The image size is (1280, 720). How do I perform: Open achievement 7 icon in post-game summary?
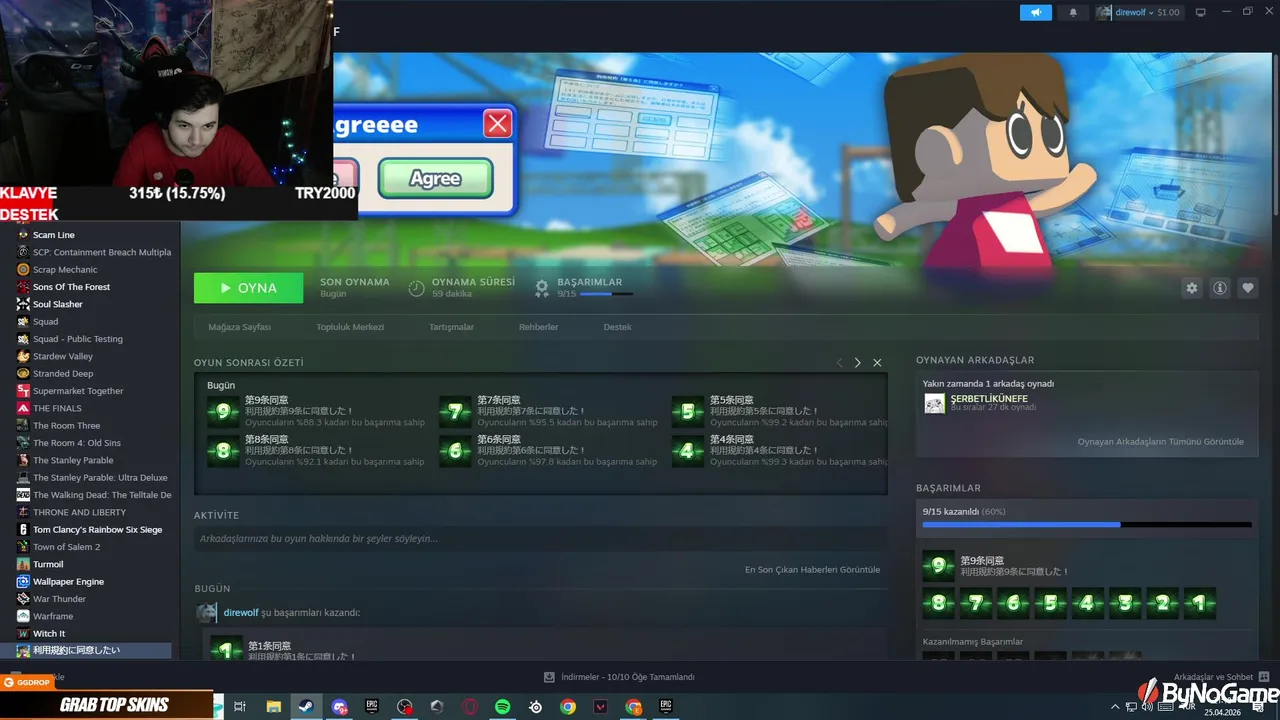(x=455, y=411)
